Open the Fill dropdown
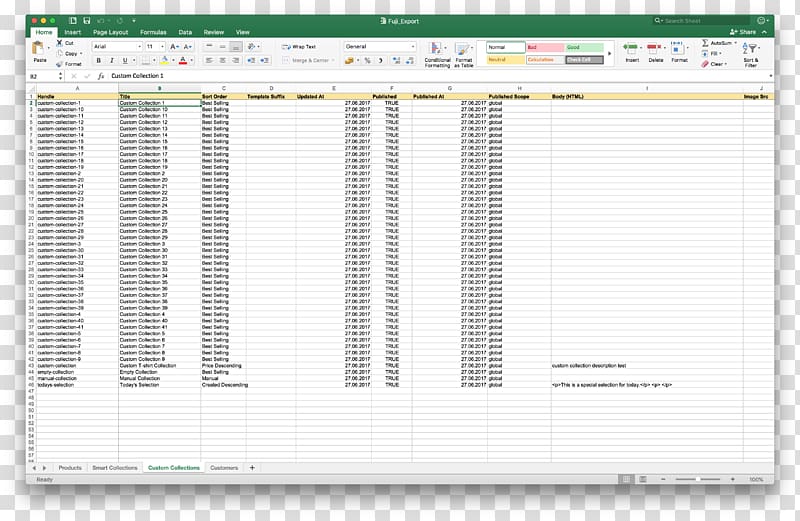Image resolution: width=800 pixels, height=521 pixels. (x=711, y=53)
